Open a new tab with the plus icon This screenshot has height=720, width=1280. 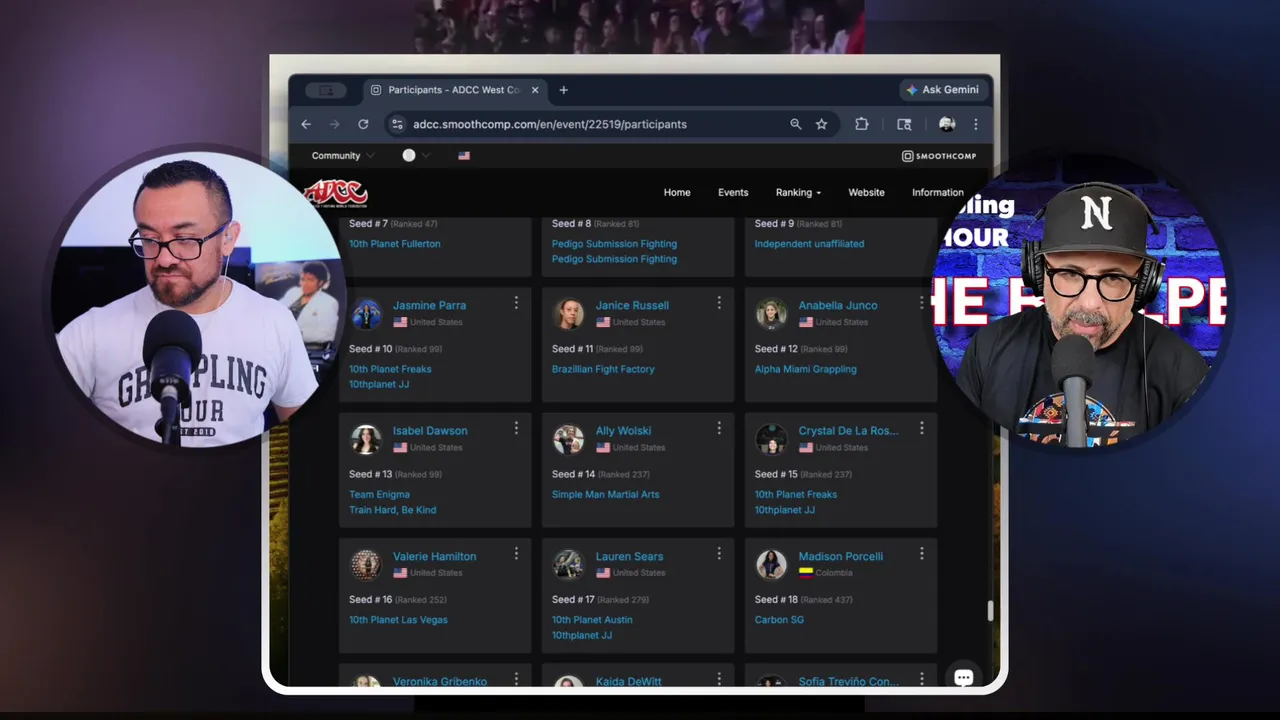(x=563, y=90)
